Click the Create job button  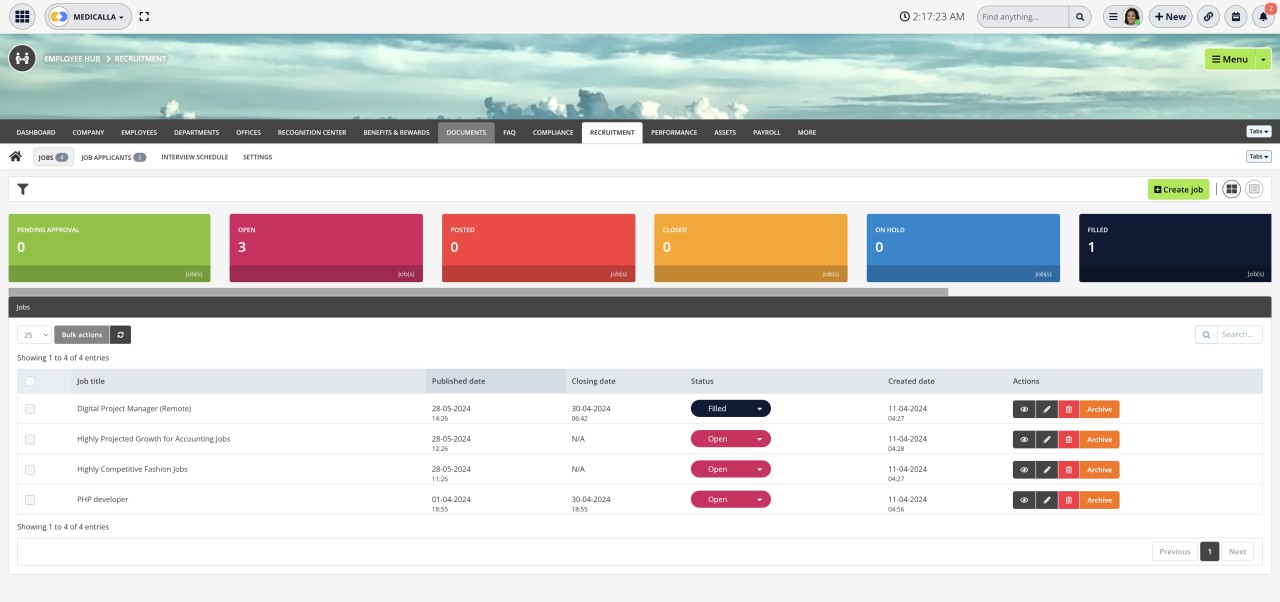[1178, 188]
